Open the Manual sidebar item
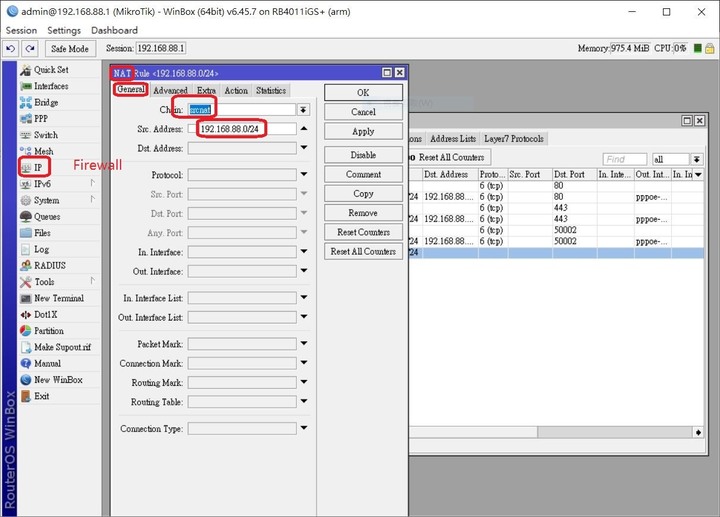The height and width of the screenshot is (517, 720). click(x=47, y=364)
